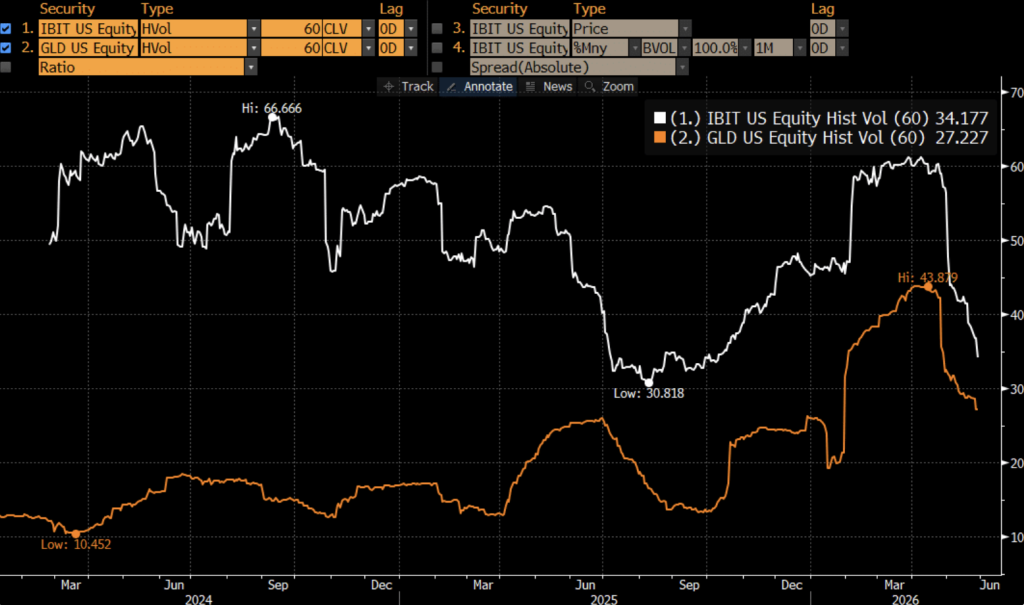
Task: Click the 10 value on the right axis
Action: click(1016, 537)
